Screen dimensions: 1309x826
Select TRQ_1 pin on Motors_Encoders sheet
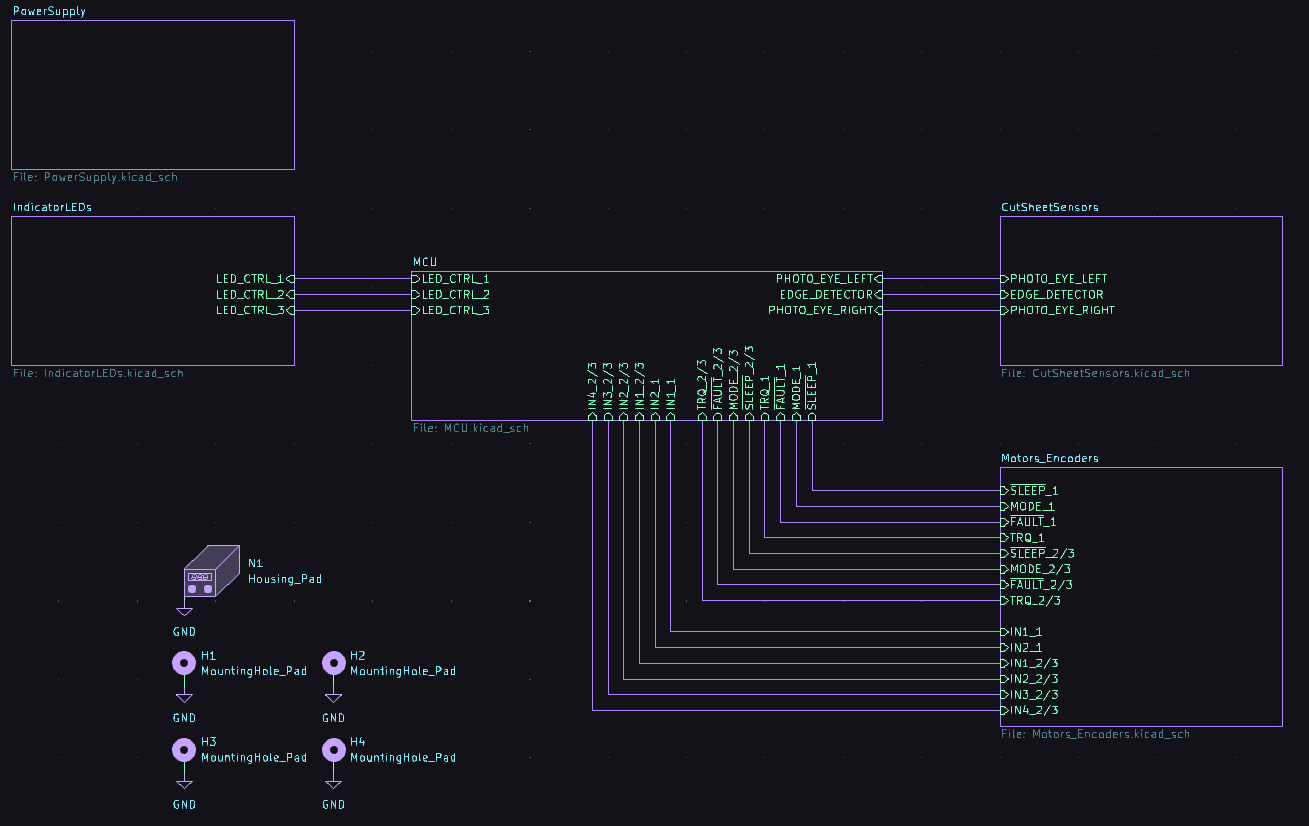[1023, 537]
